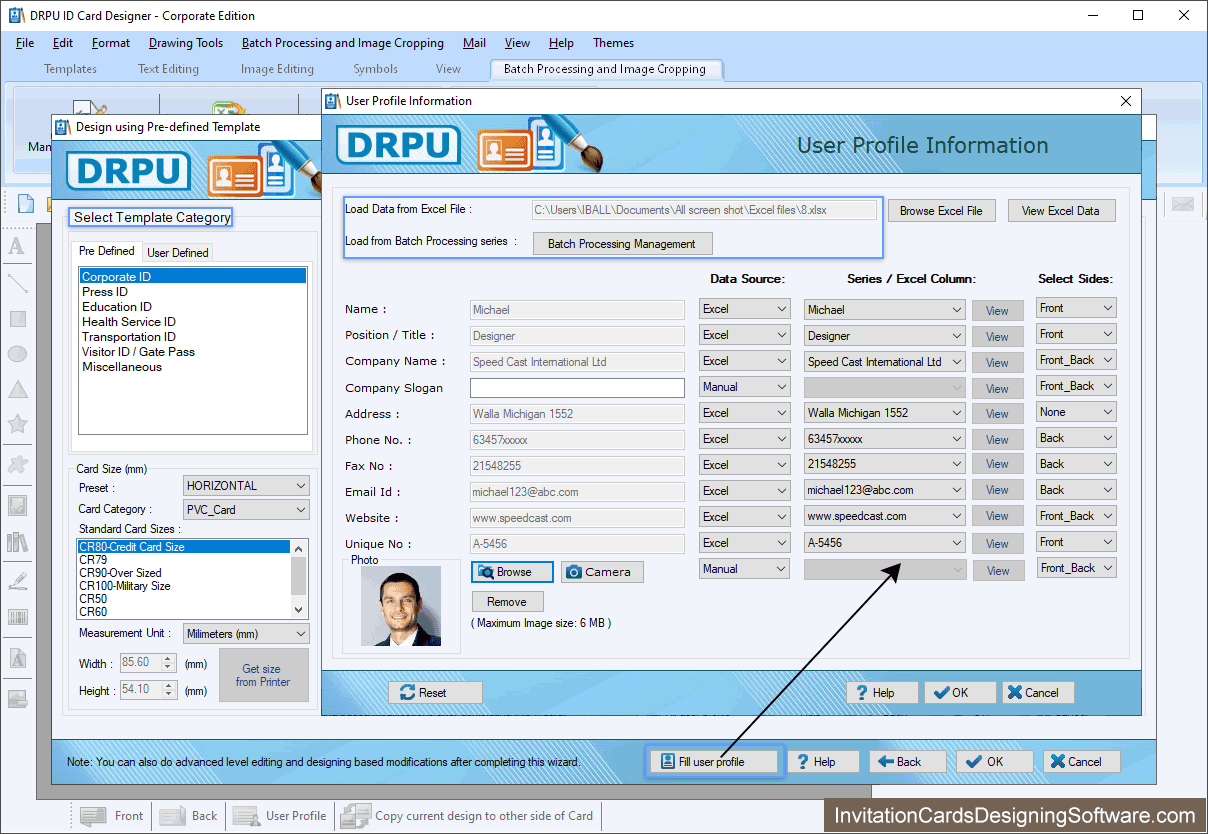Image resolution: width=1208 pixels, height=834 pixels.
Task: Click the Company Slogan input field
Action: [577, 387]
